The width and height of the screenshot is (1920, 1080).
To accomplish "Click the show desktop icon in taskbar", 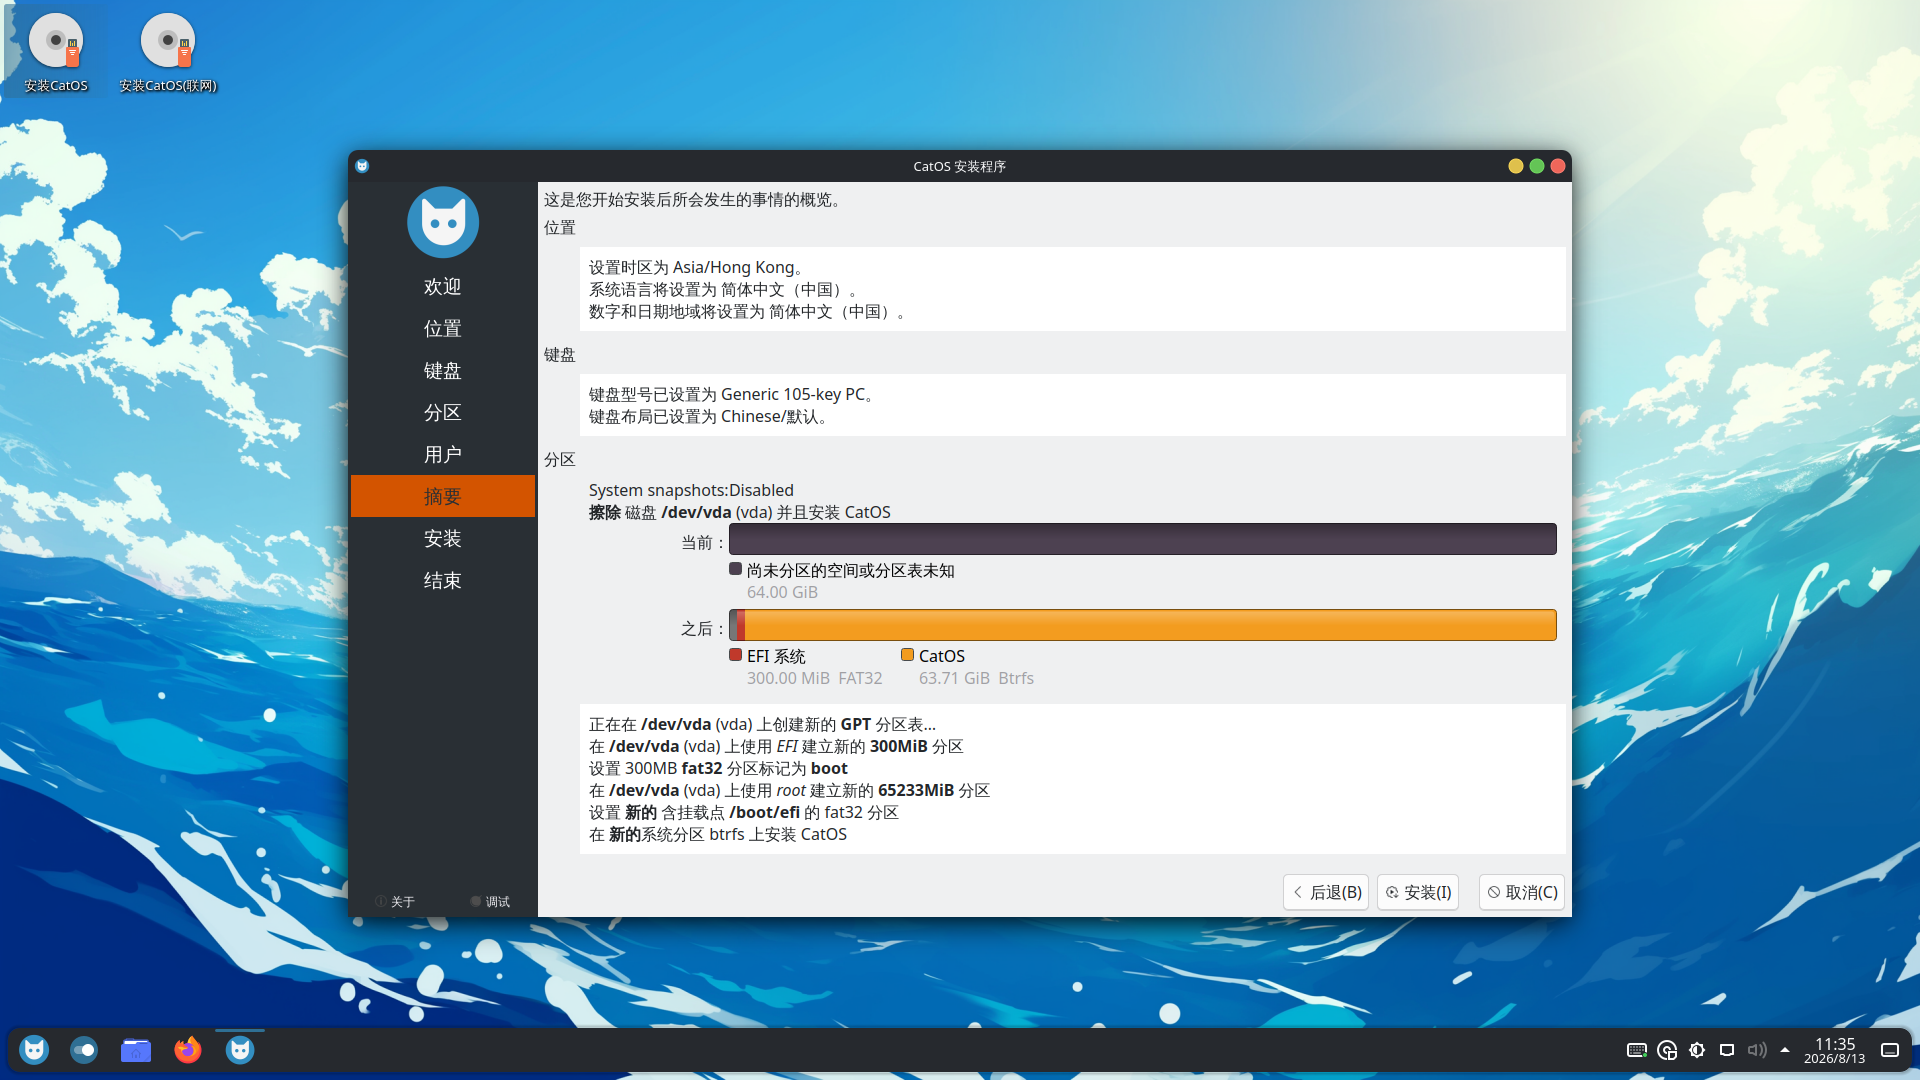I will coord(1890,1050).
